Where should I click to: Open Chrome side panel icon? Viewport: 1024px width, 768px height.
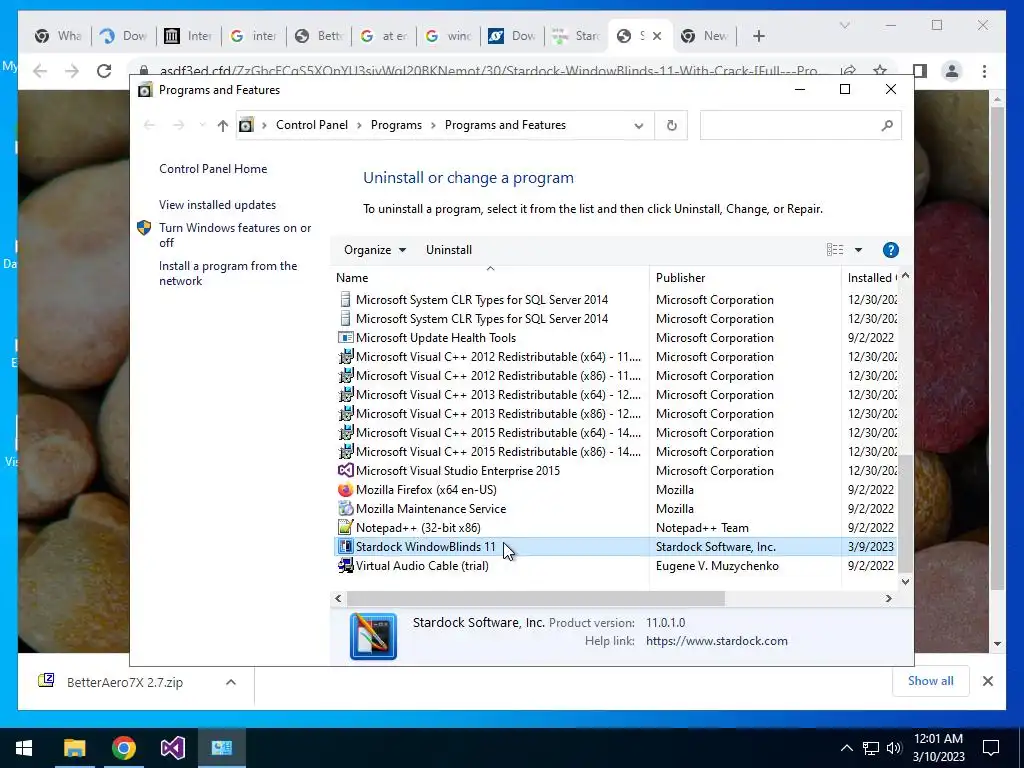click(920, 71)
